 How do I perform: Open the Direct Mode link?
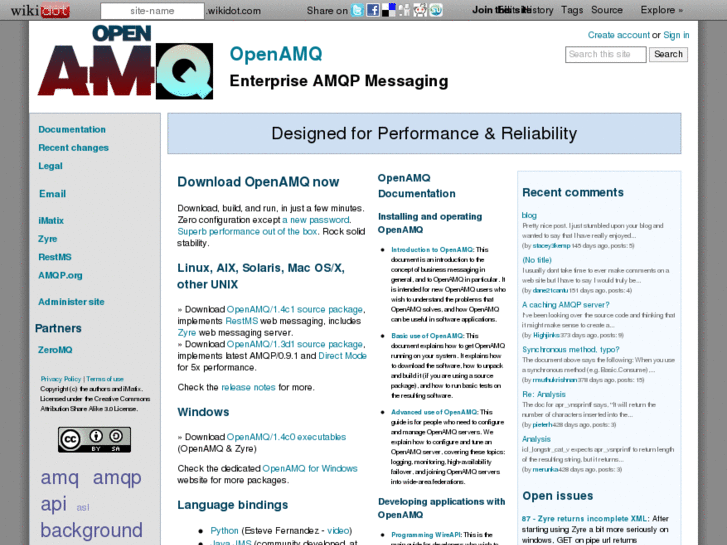pyautogui.click(x=343, y=356)
